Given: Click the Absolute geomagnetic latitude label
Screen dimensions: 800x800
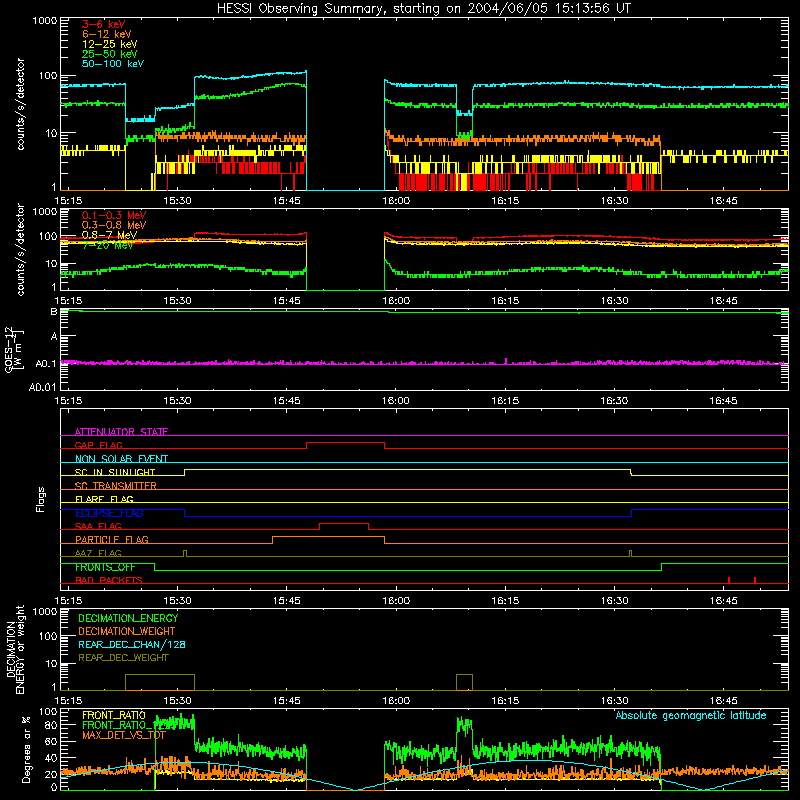Looking at the screenshot, I should (x=691, y=715).
